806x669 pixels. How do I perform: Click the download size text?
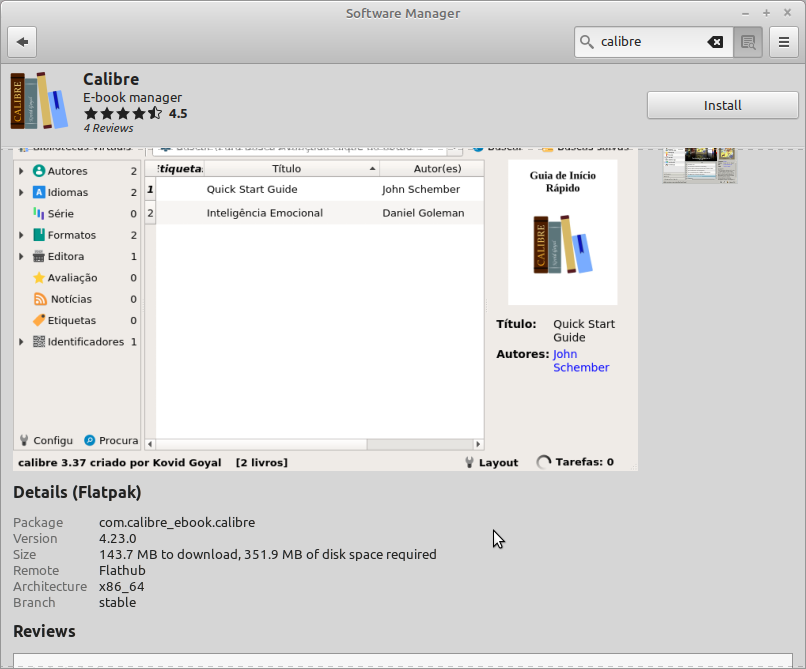click(x=267, y=554)
